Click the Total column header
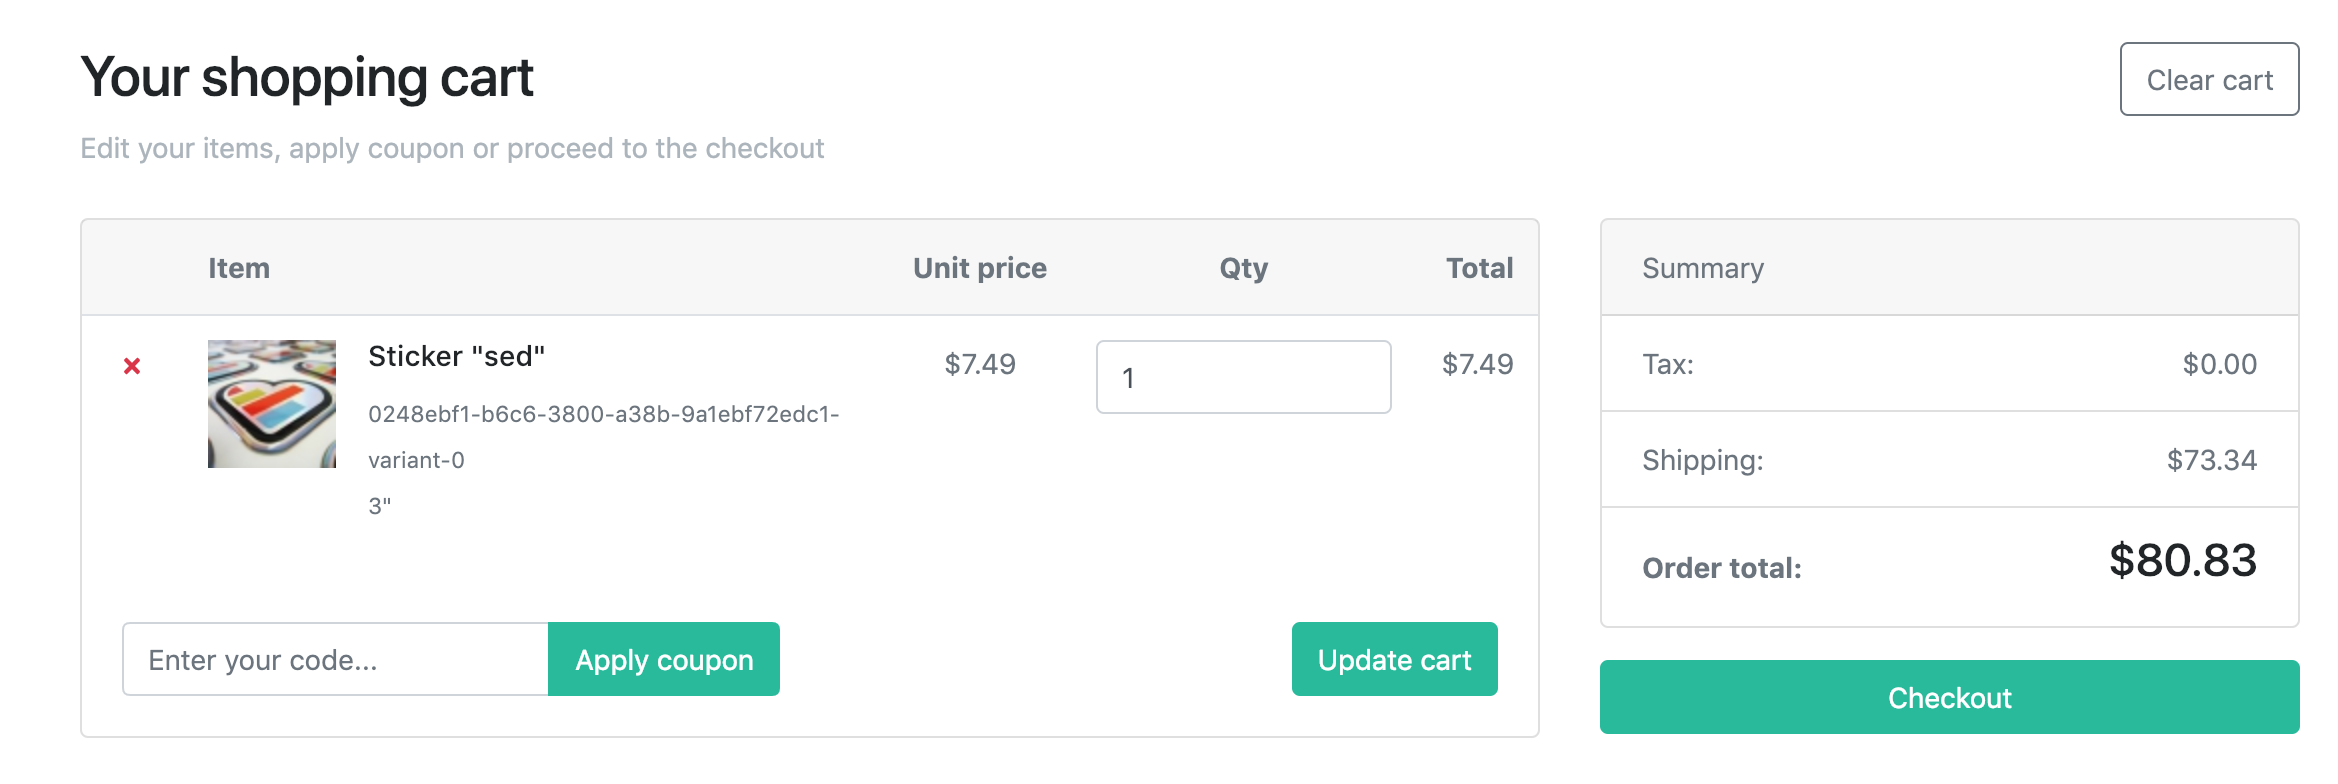Image resolution: width=2338 pixels, height=784 pixels. (1479, 268)
